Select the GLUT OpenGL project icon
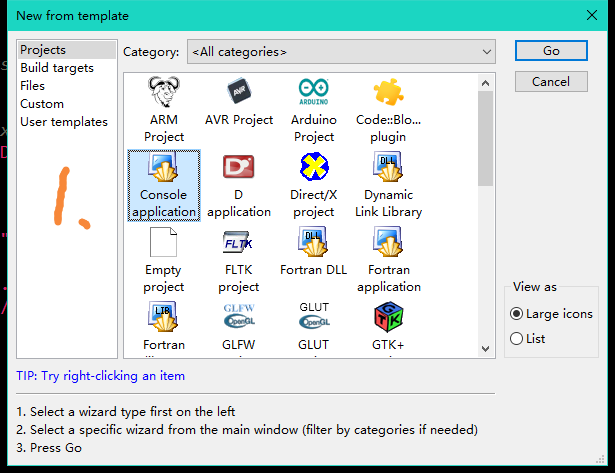 tap(314, 315)
